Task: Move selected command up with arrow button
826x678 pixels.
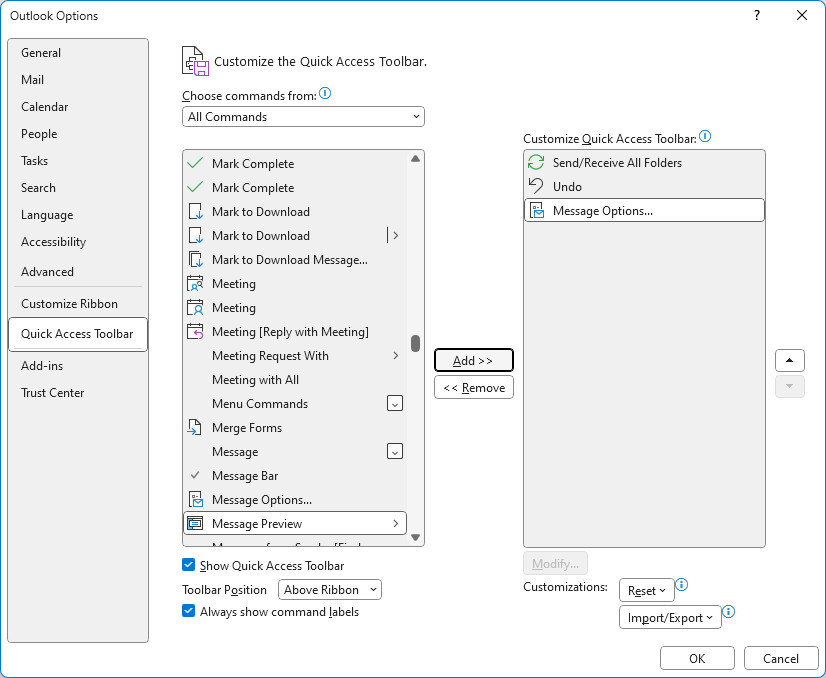Action: (789, 360)
